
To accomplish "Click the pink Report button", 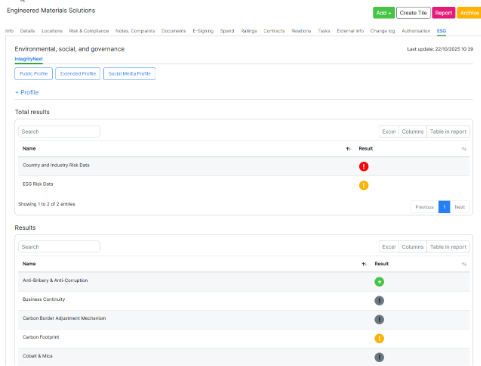I will tap(443, 13).
